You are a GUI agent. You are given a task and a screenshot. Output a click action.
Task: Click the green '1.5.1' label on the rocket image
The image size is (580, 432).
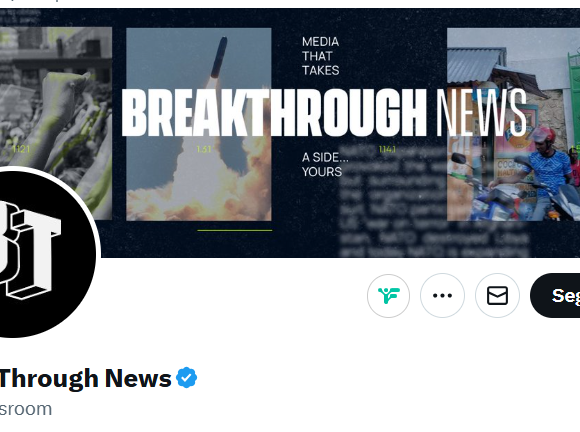[x=204, y=149]
